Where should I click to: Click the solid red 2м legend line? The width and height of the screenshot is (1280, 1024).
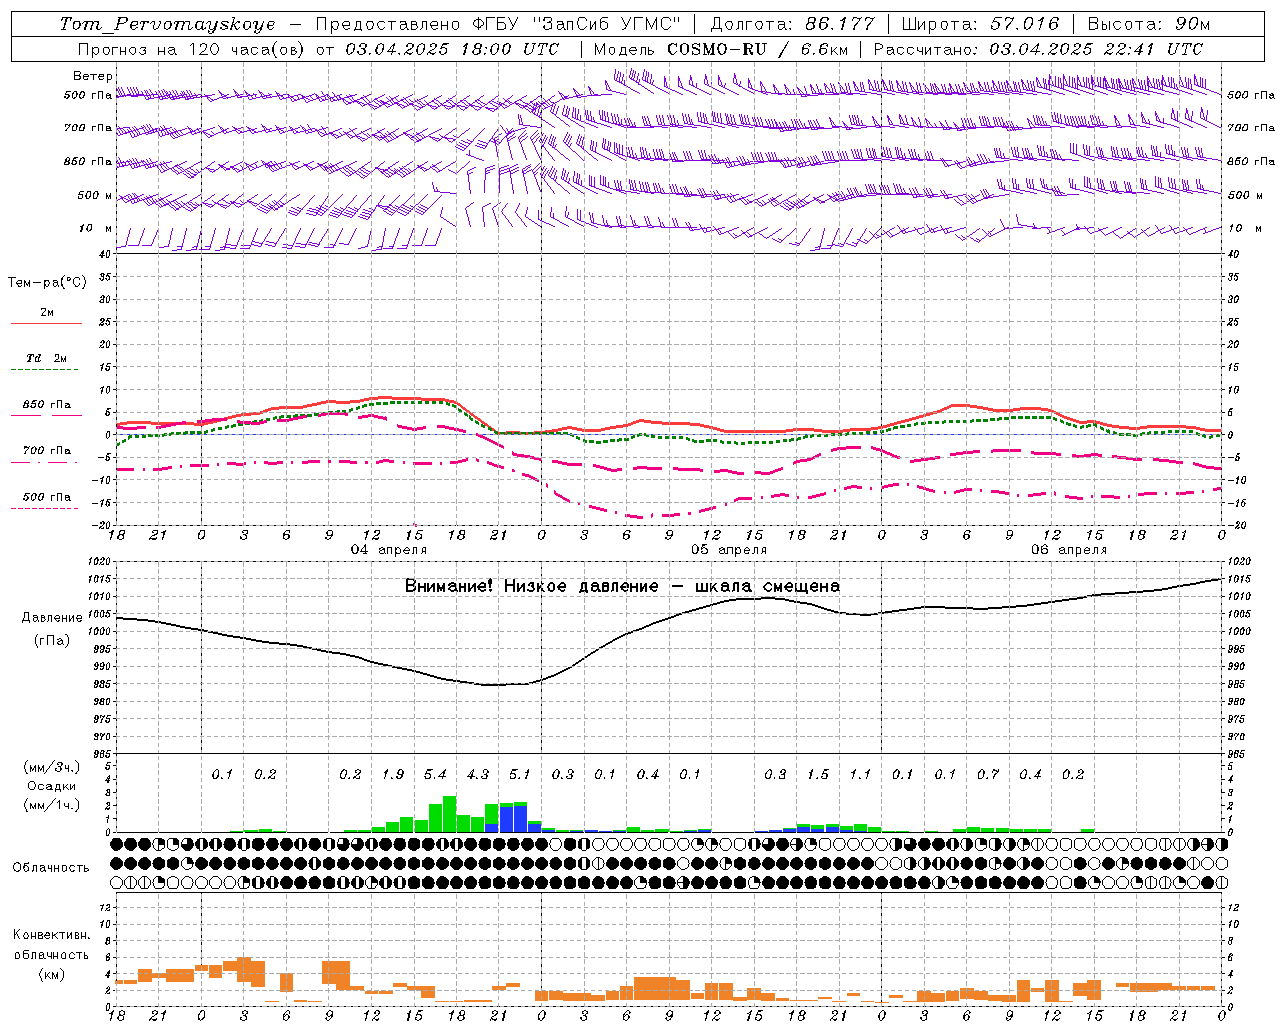(x=46, y=324)
